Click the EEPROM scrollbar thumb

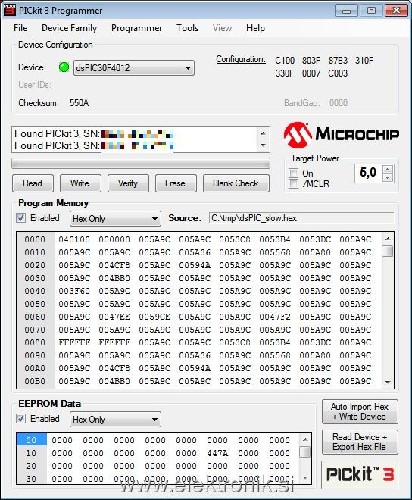[305, 452]
